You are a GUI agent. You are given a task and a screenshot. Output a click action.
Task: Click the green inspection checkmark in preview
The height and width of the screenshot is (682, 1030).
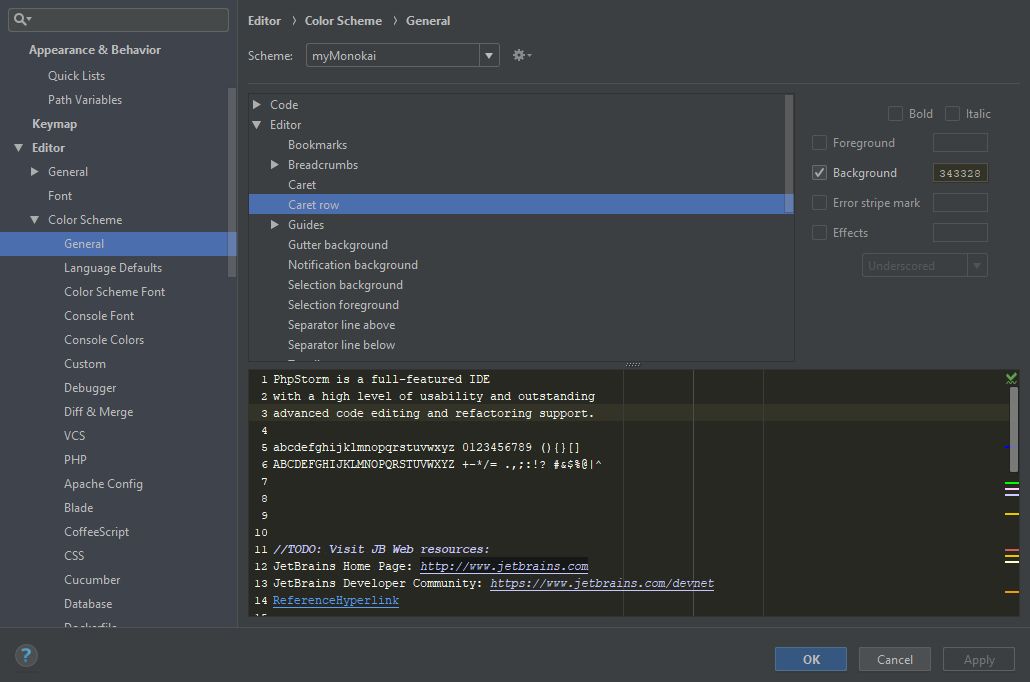[1011, 378]
